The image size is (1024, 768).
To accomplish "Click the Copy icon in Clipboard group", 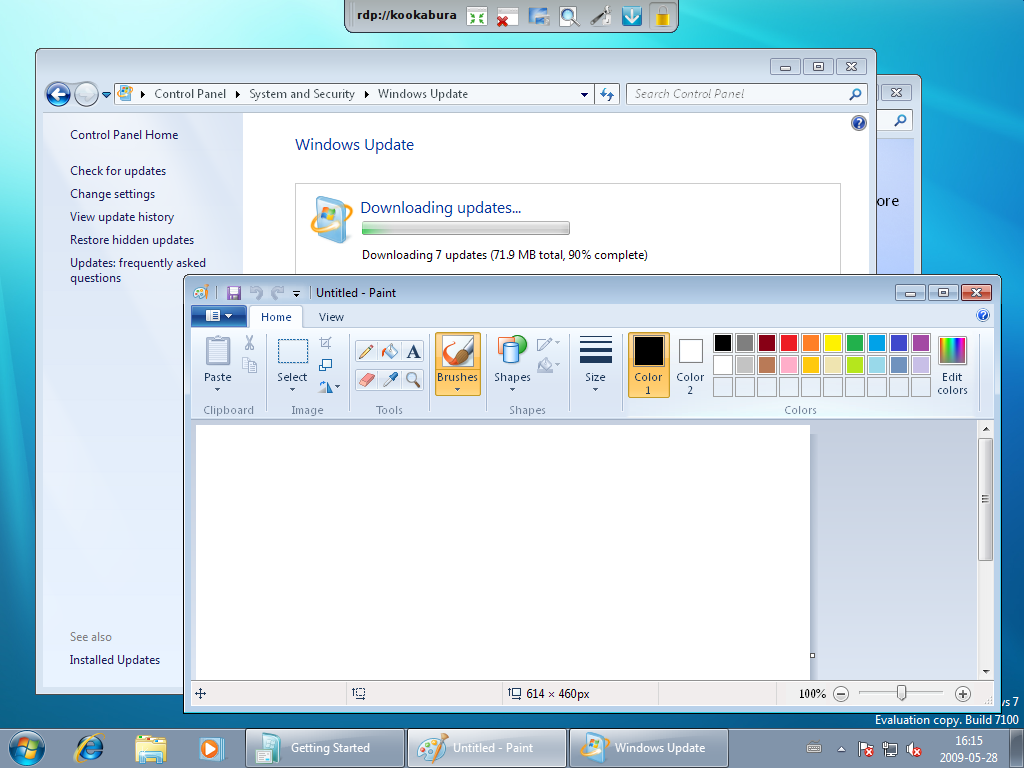I will click(x=249, y=365).
